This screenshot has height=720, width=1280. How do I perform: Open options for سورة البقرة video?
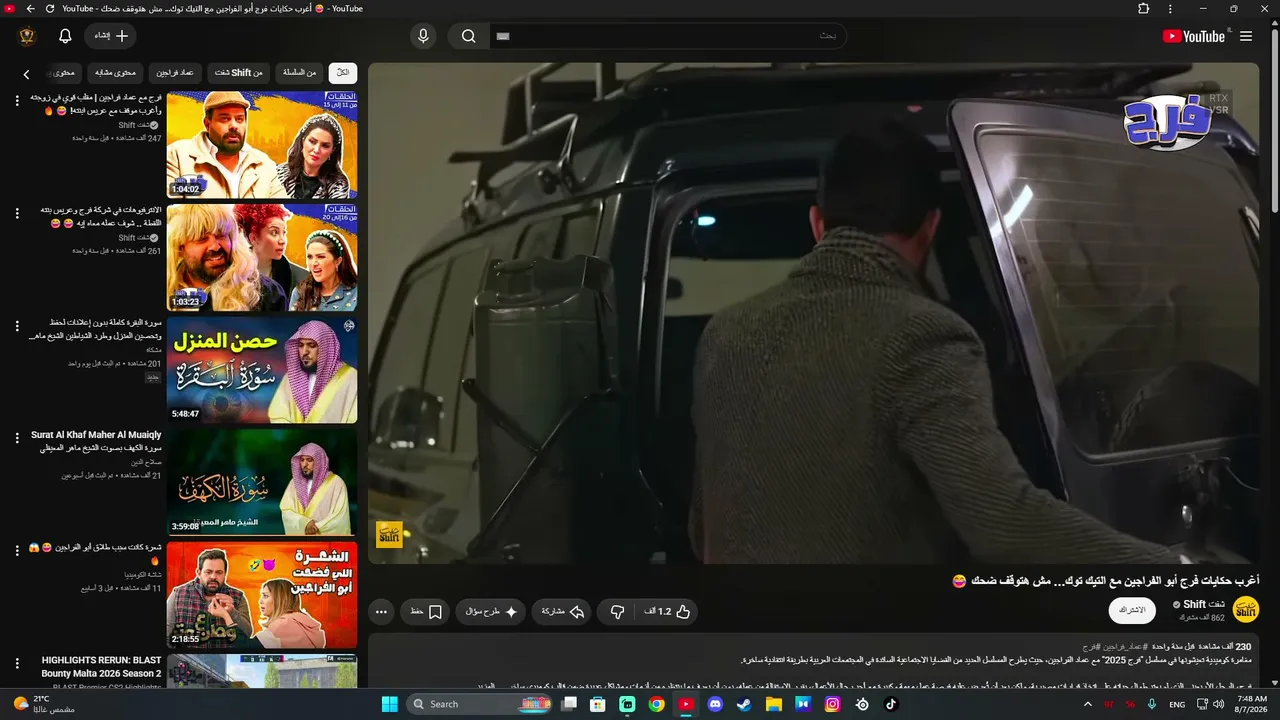pos(17,325)
